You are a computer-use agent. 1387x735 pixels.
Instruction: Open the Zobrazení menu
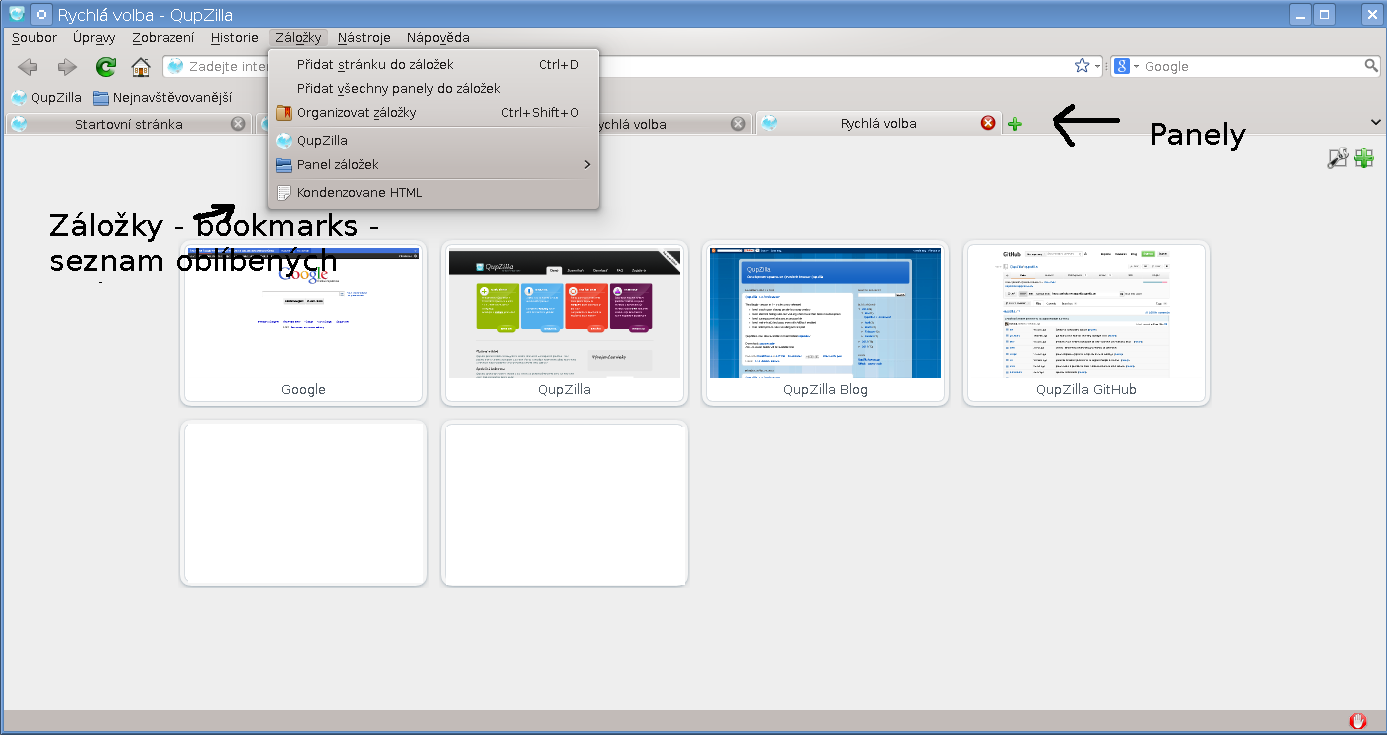coord(163,38)
